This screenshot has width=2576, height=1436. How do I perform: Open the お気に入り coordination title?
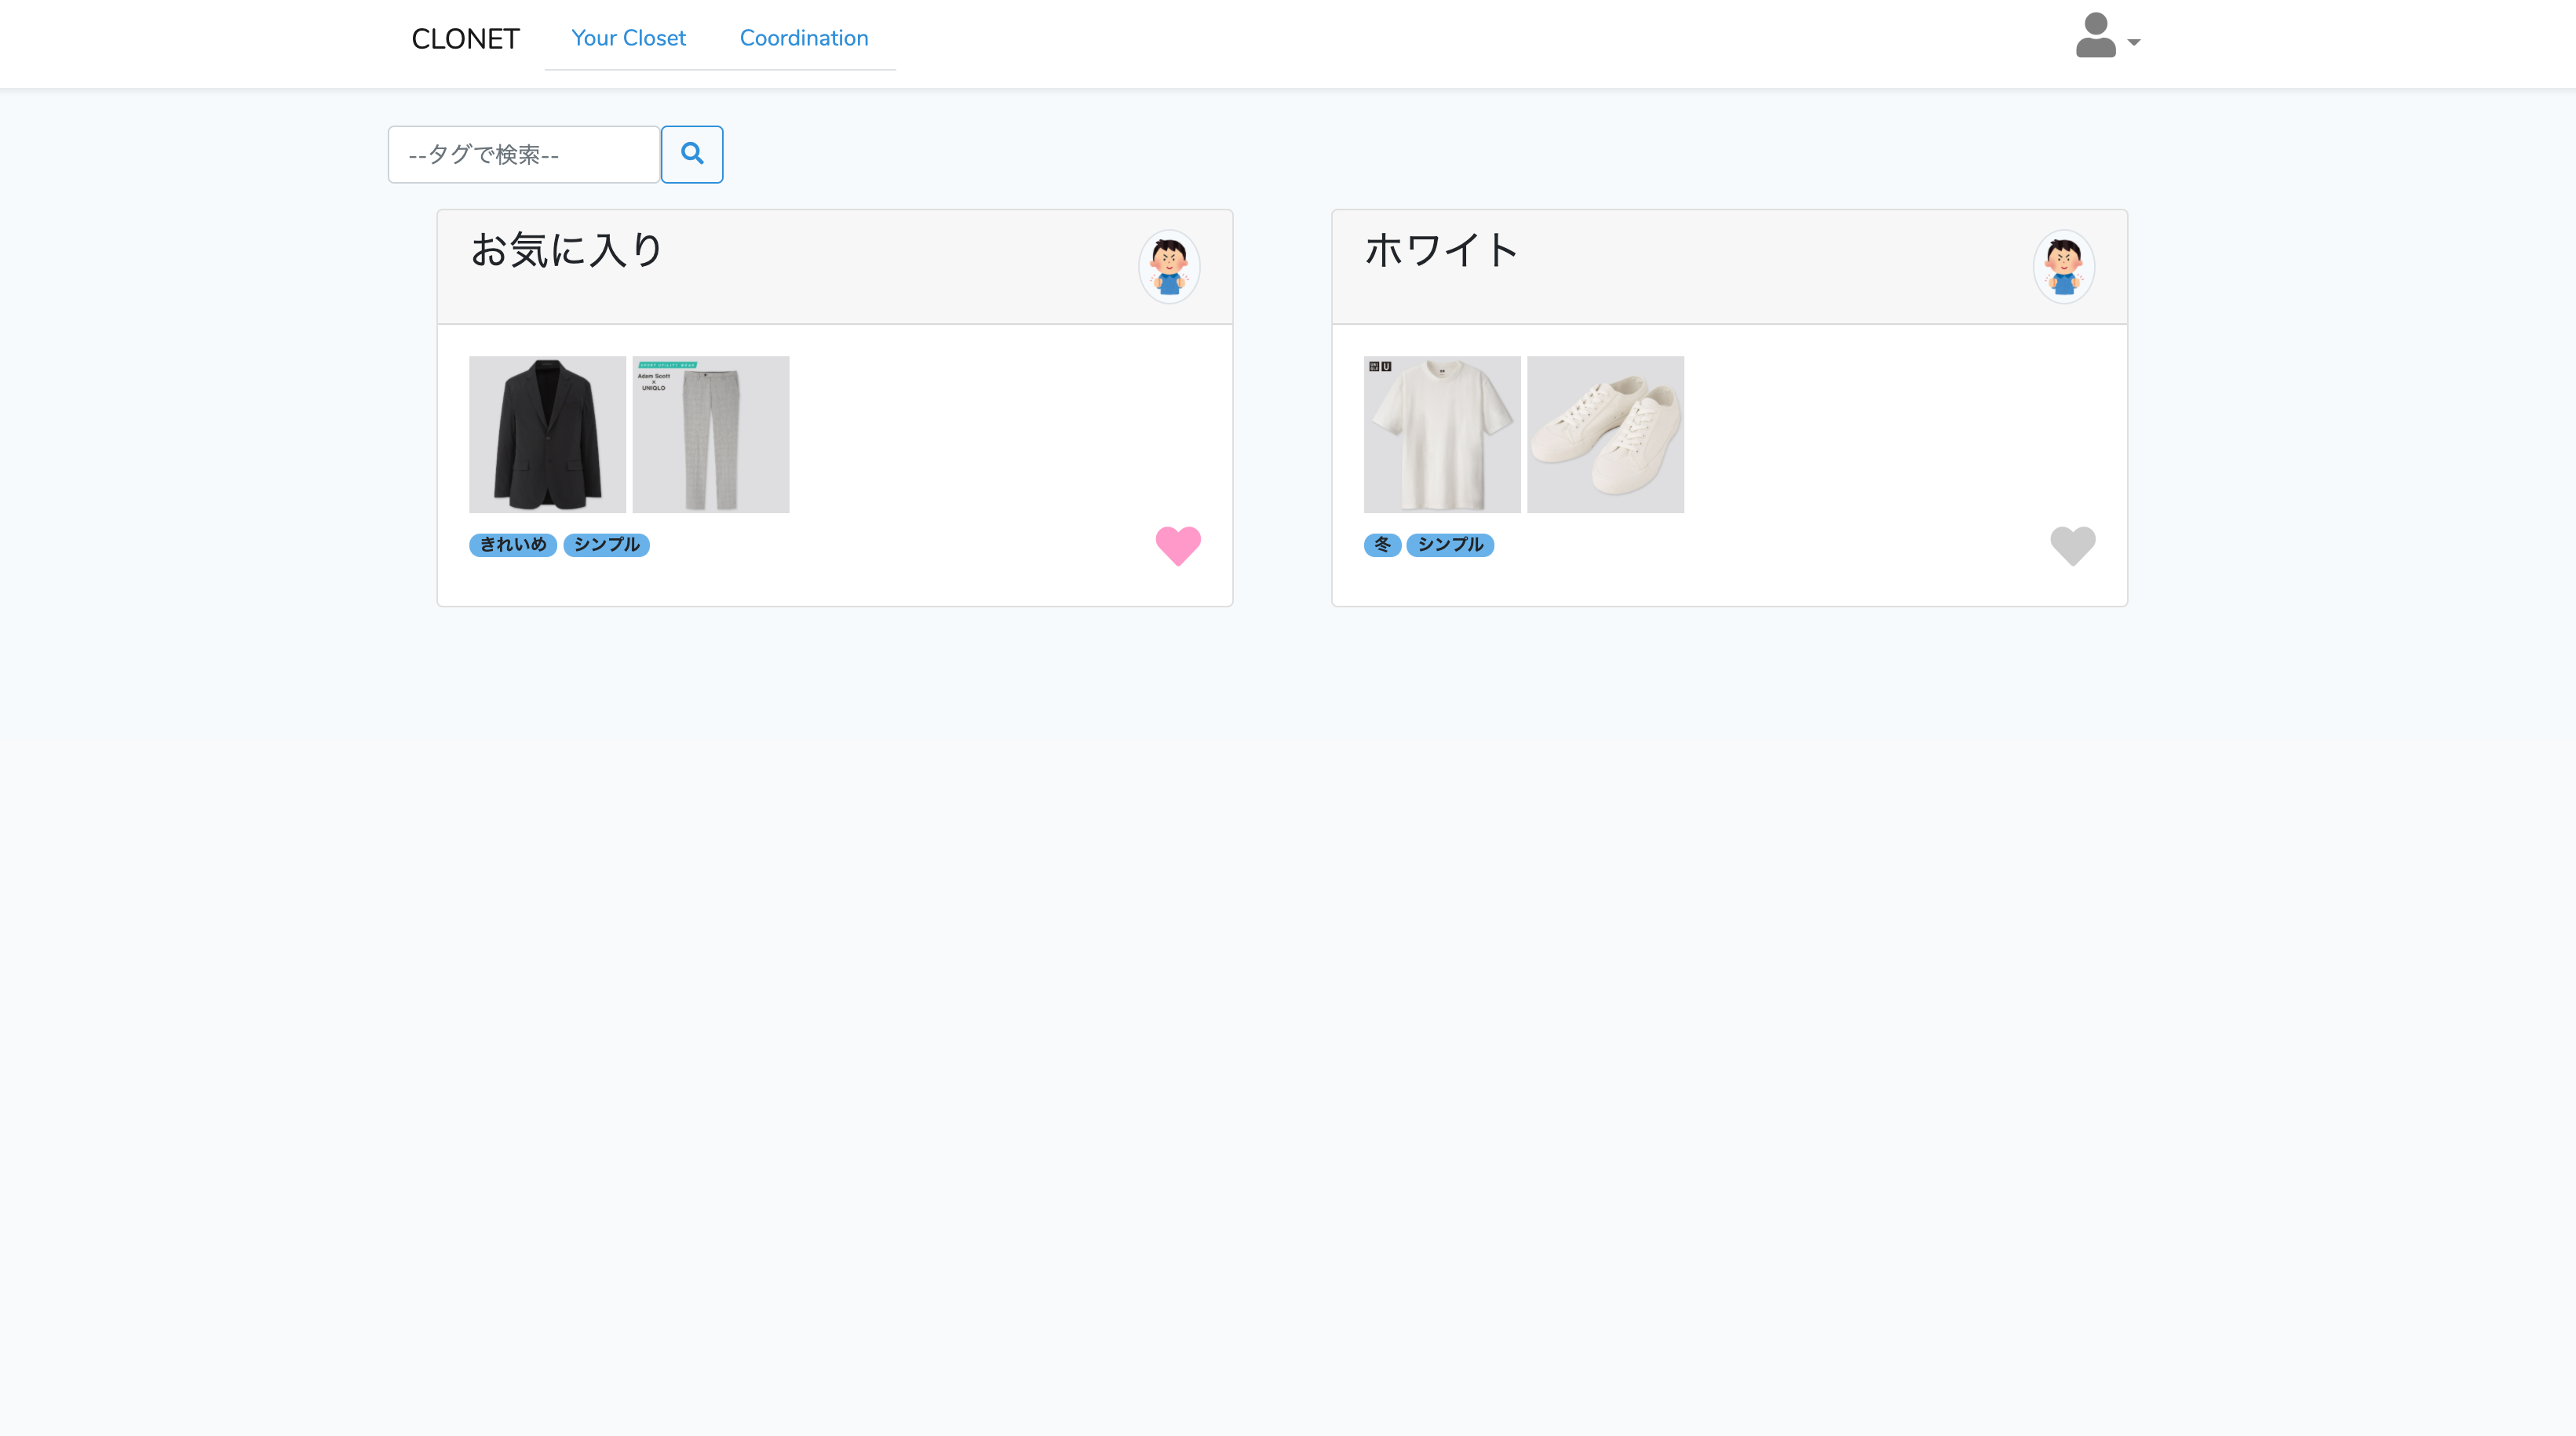(x=566, y=250)
